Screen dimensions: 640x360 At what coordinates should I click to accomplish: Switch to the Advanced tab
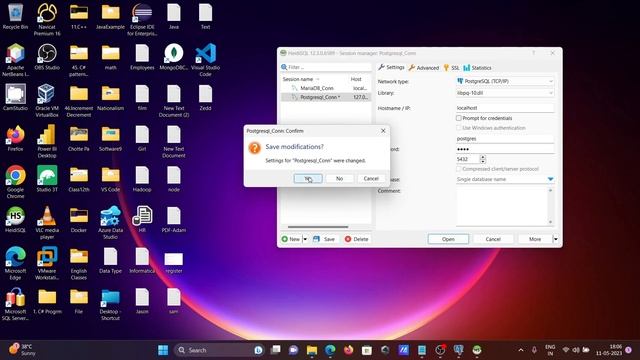click(x=424, y=68)
